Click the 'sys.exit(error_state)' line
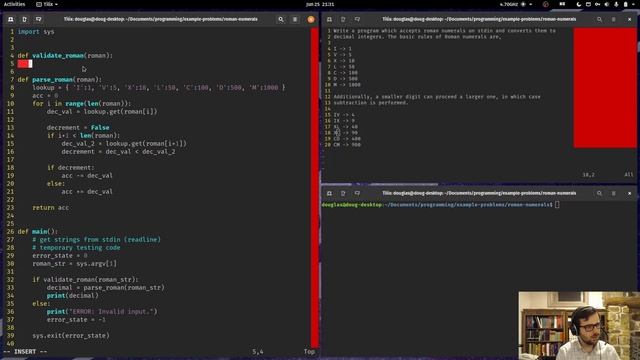 coord(71,336)
